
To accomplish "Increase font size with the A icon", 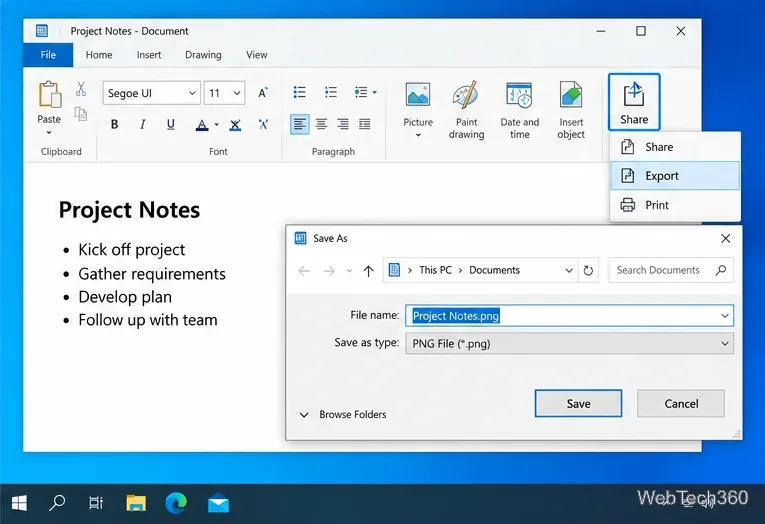I will (x=263, y=93).
